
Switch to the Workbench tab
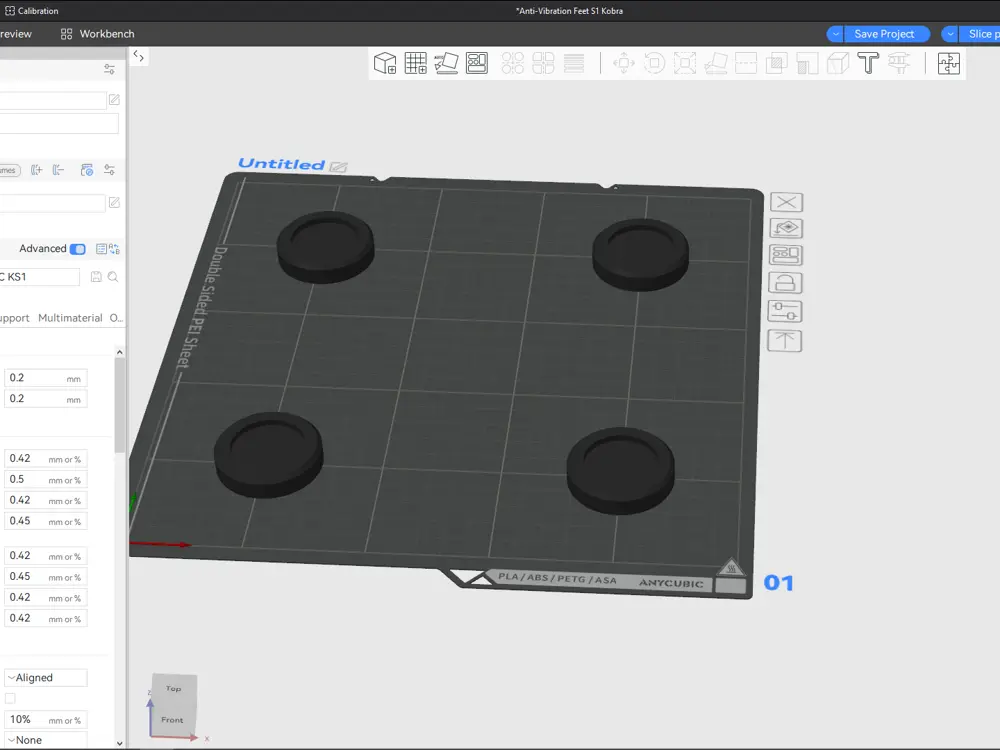(x=98, y=34)
